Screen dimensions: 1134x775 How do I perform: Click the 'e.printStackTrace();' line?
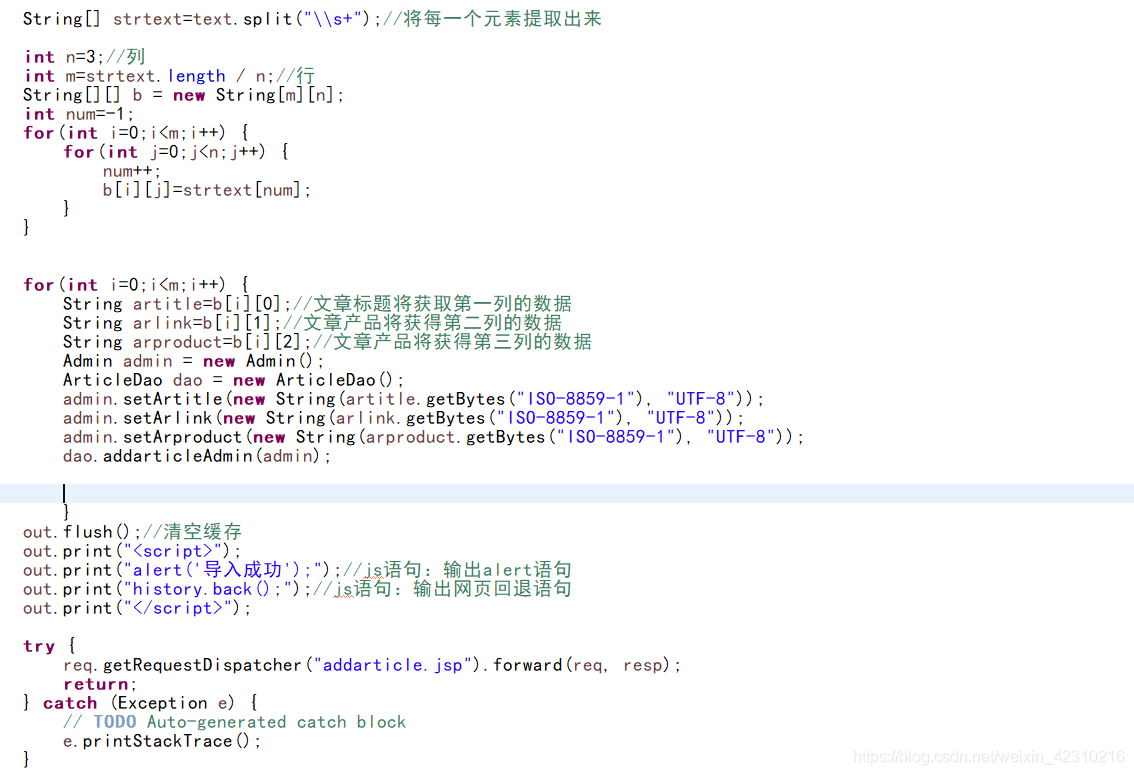click(x=162, y=742)
